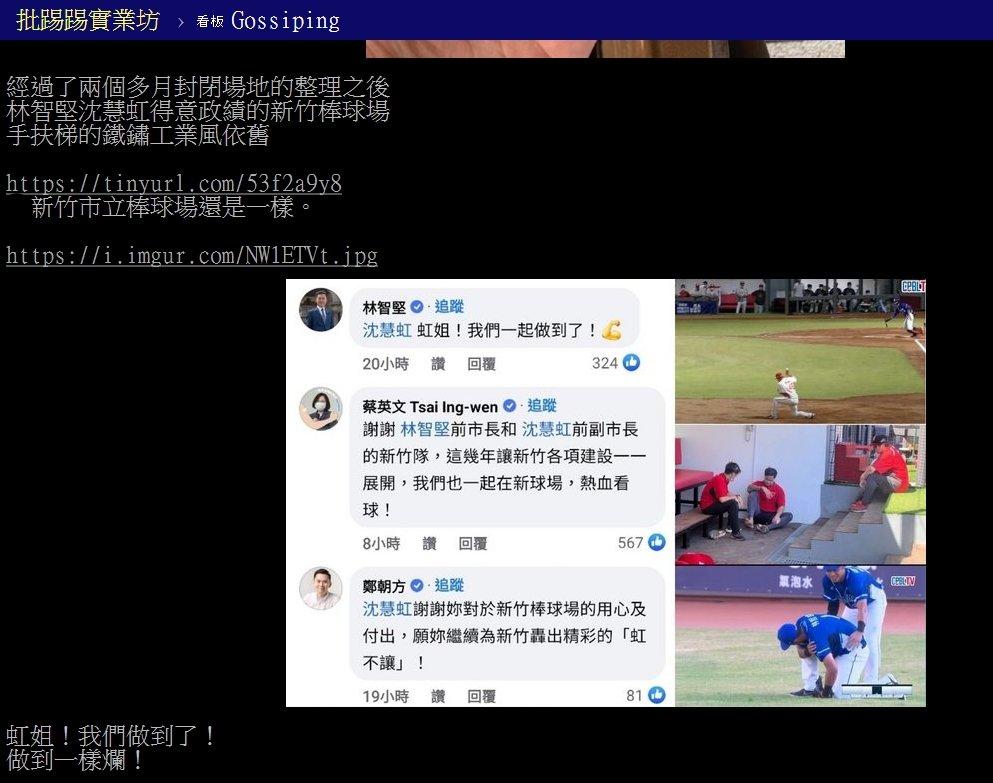Open the tinyurl.com/53f2a9y8 link

174,183
